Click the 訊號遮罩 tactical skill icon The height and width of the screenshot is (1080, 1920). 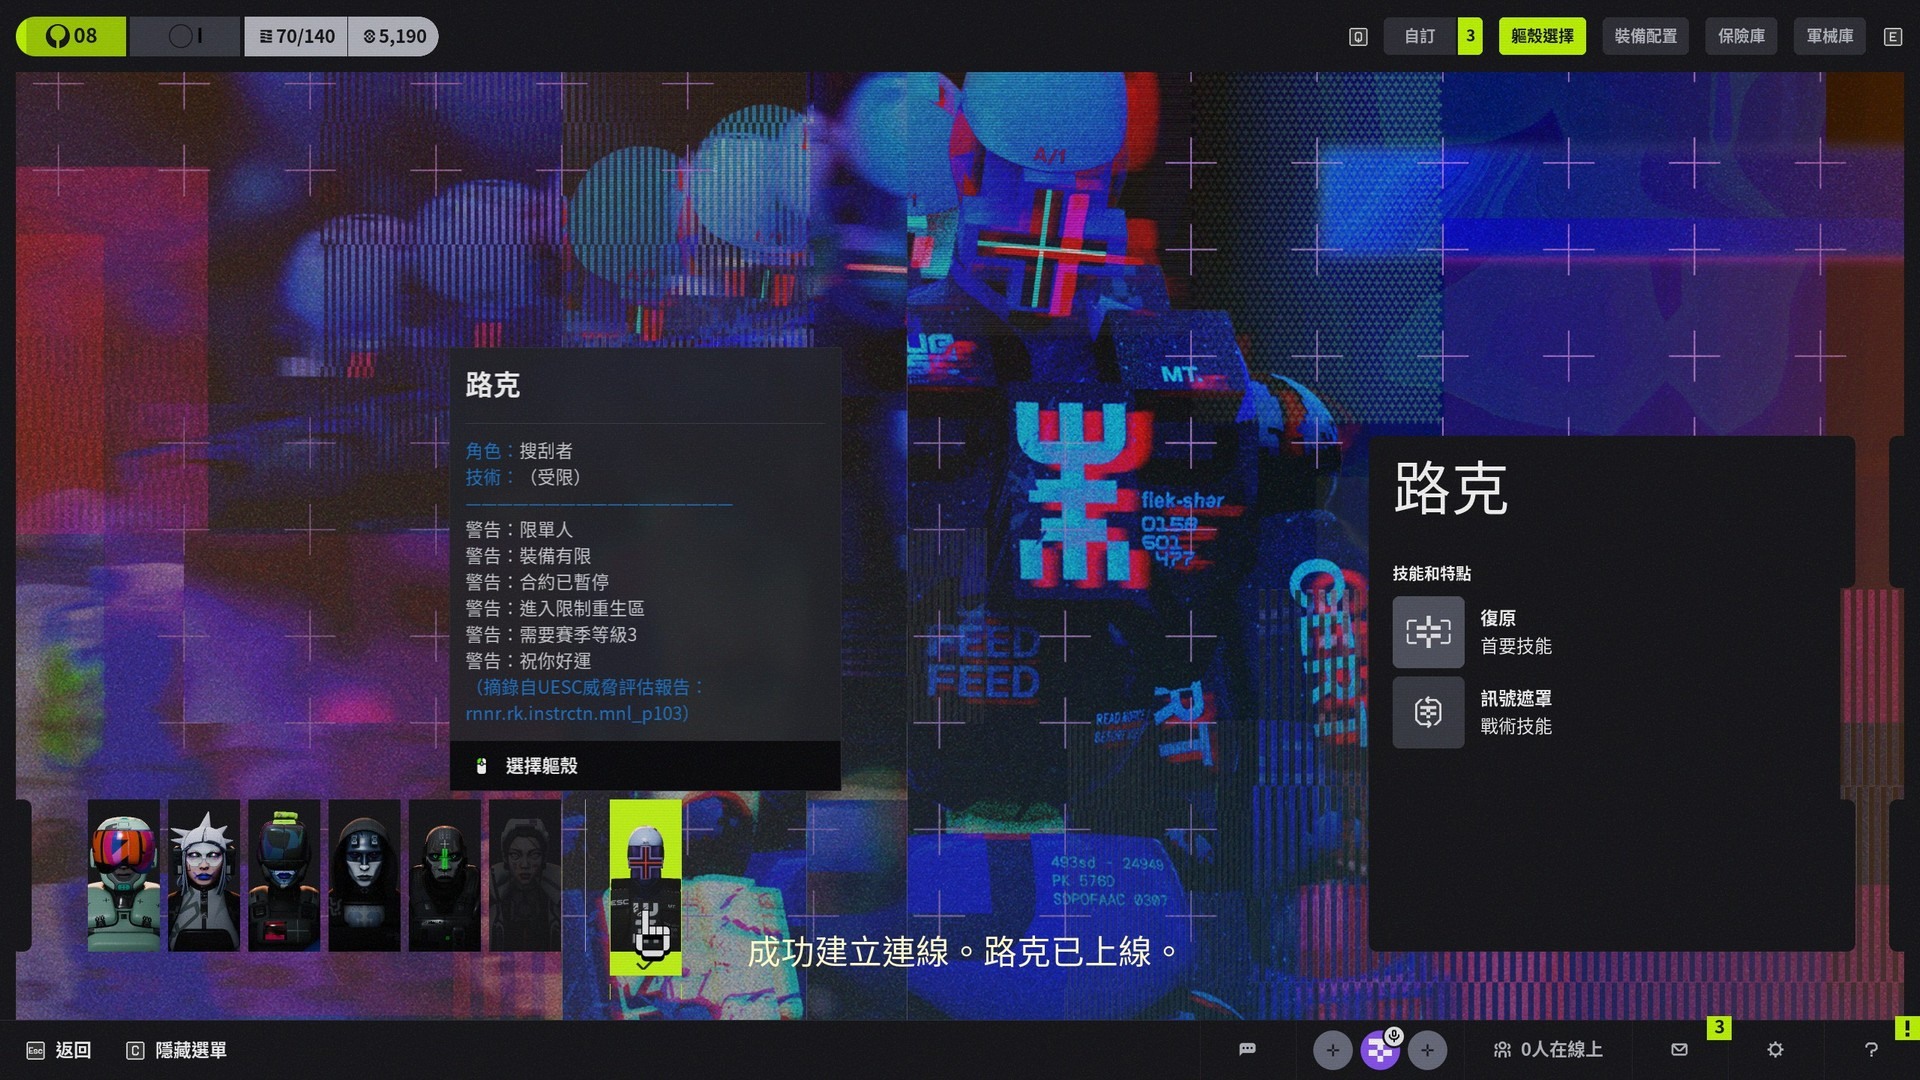coord(1427,712)
